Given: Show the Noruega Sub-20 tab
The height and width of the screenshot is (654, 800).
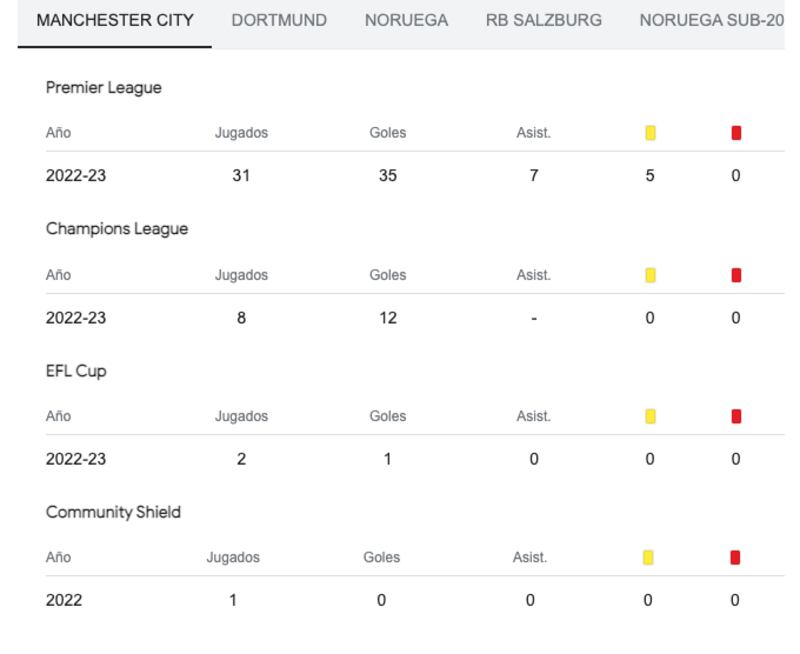Looking at the screenshot, I should pos(711,20).
